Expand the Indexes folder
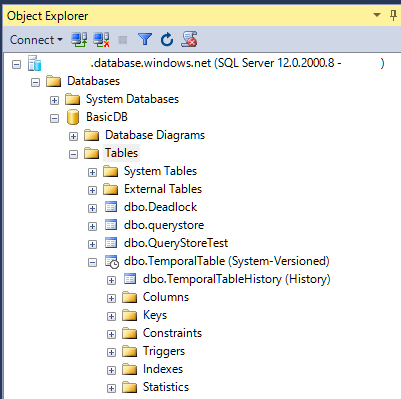This screenshot has height=399, width=401. pos(111,370)
